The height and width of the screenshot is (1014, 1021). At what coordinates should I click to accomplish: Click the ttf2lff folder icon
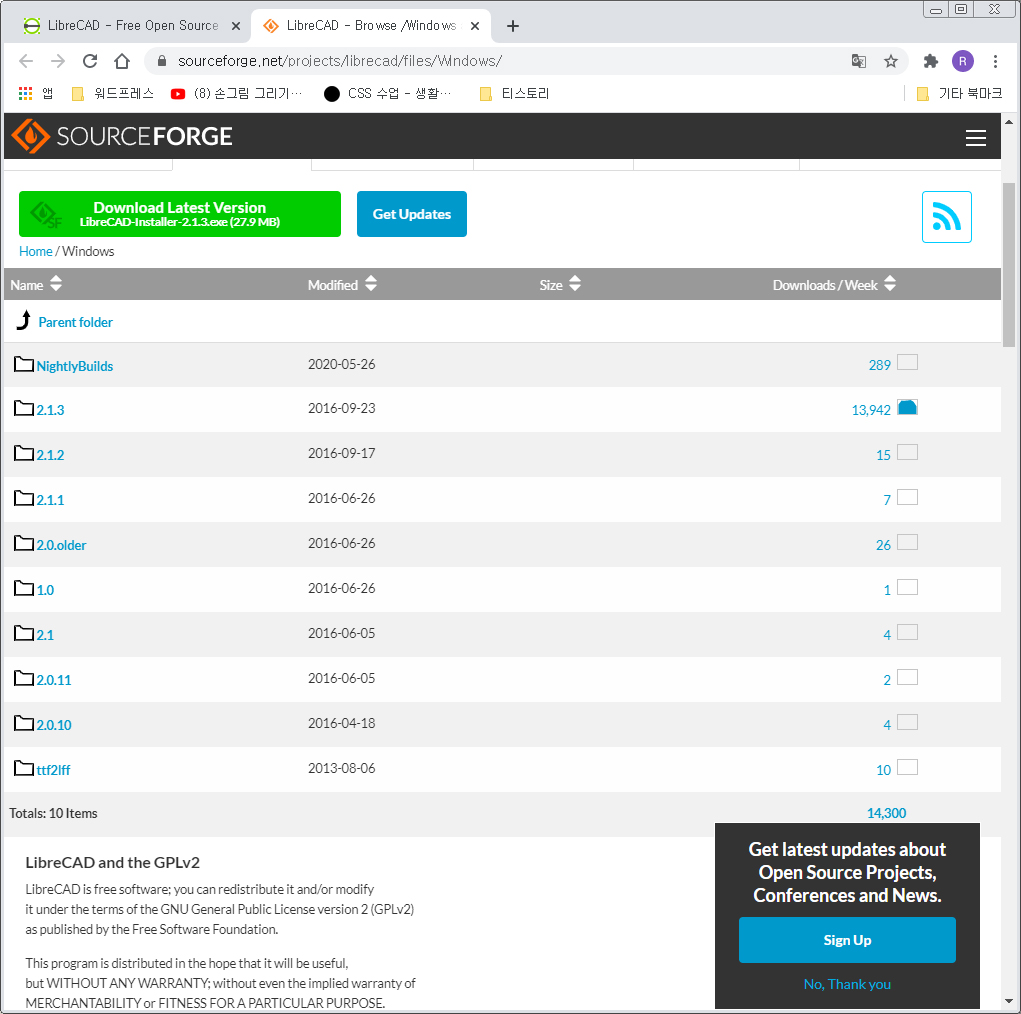[24, 768]
